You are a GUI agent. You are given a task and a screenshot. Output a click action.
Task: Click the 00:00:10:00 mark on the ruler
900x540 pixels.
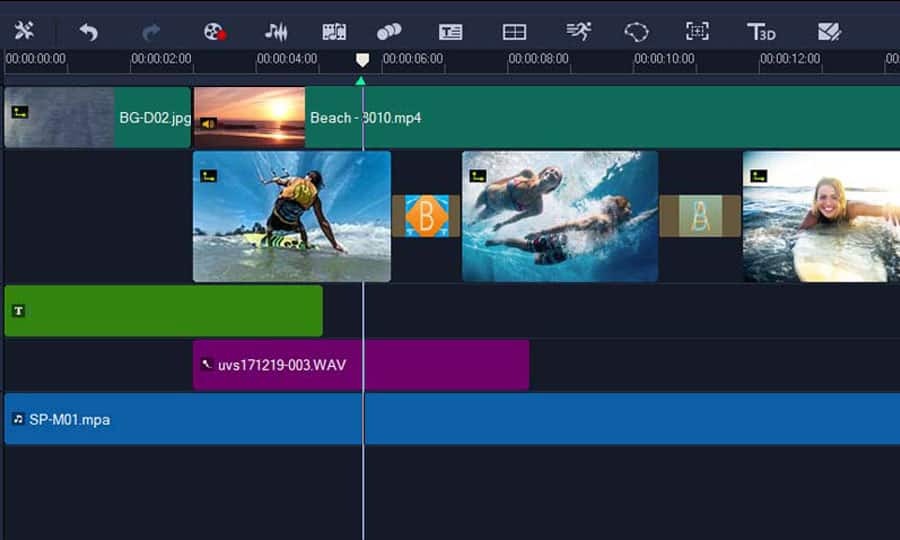coord(664,59)
